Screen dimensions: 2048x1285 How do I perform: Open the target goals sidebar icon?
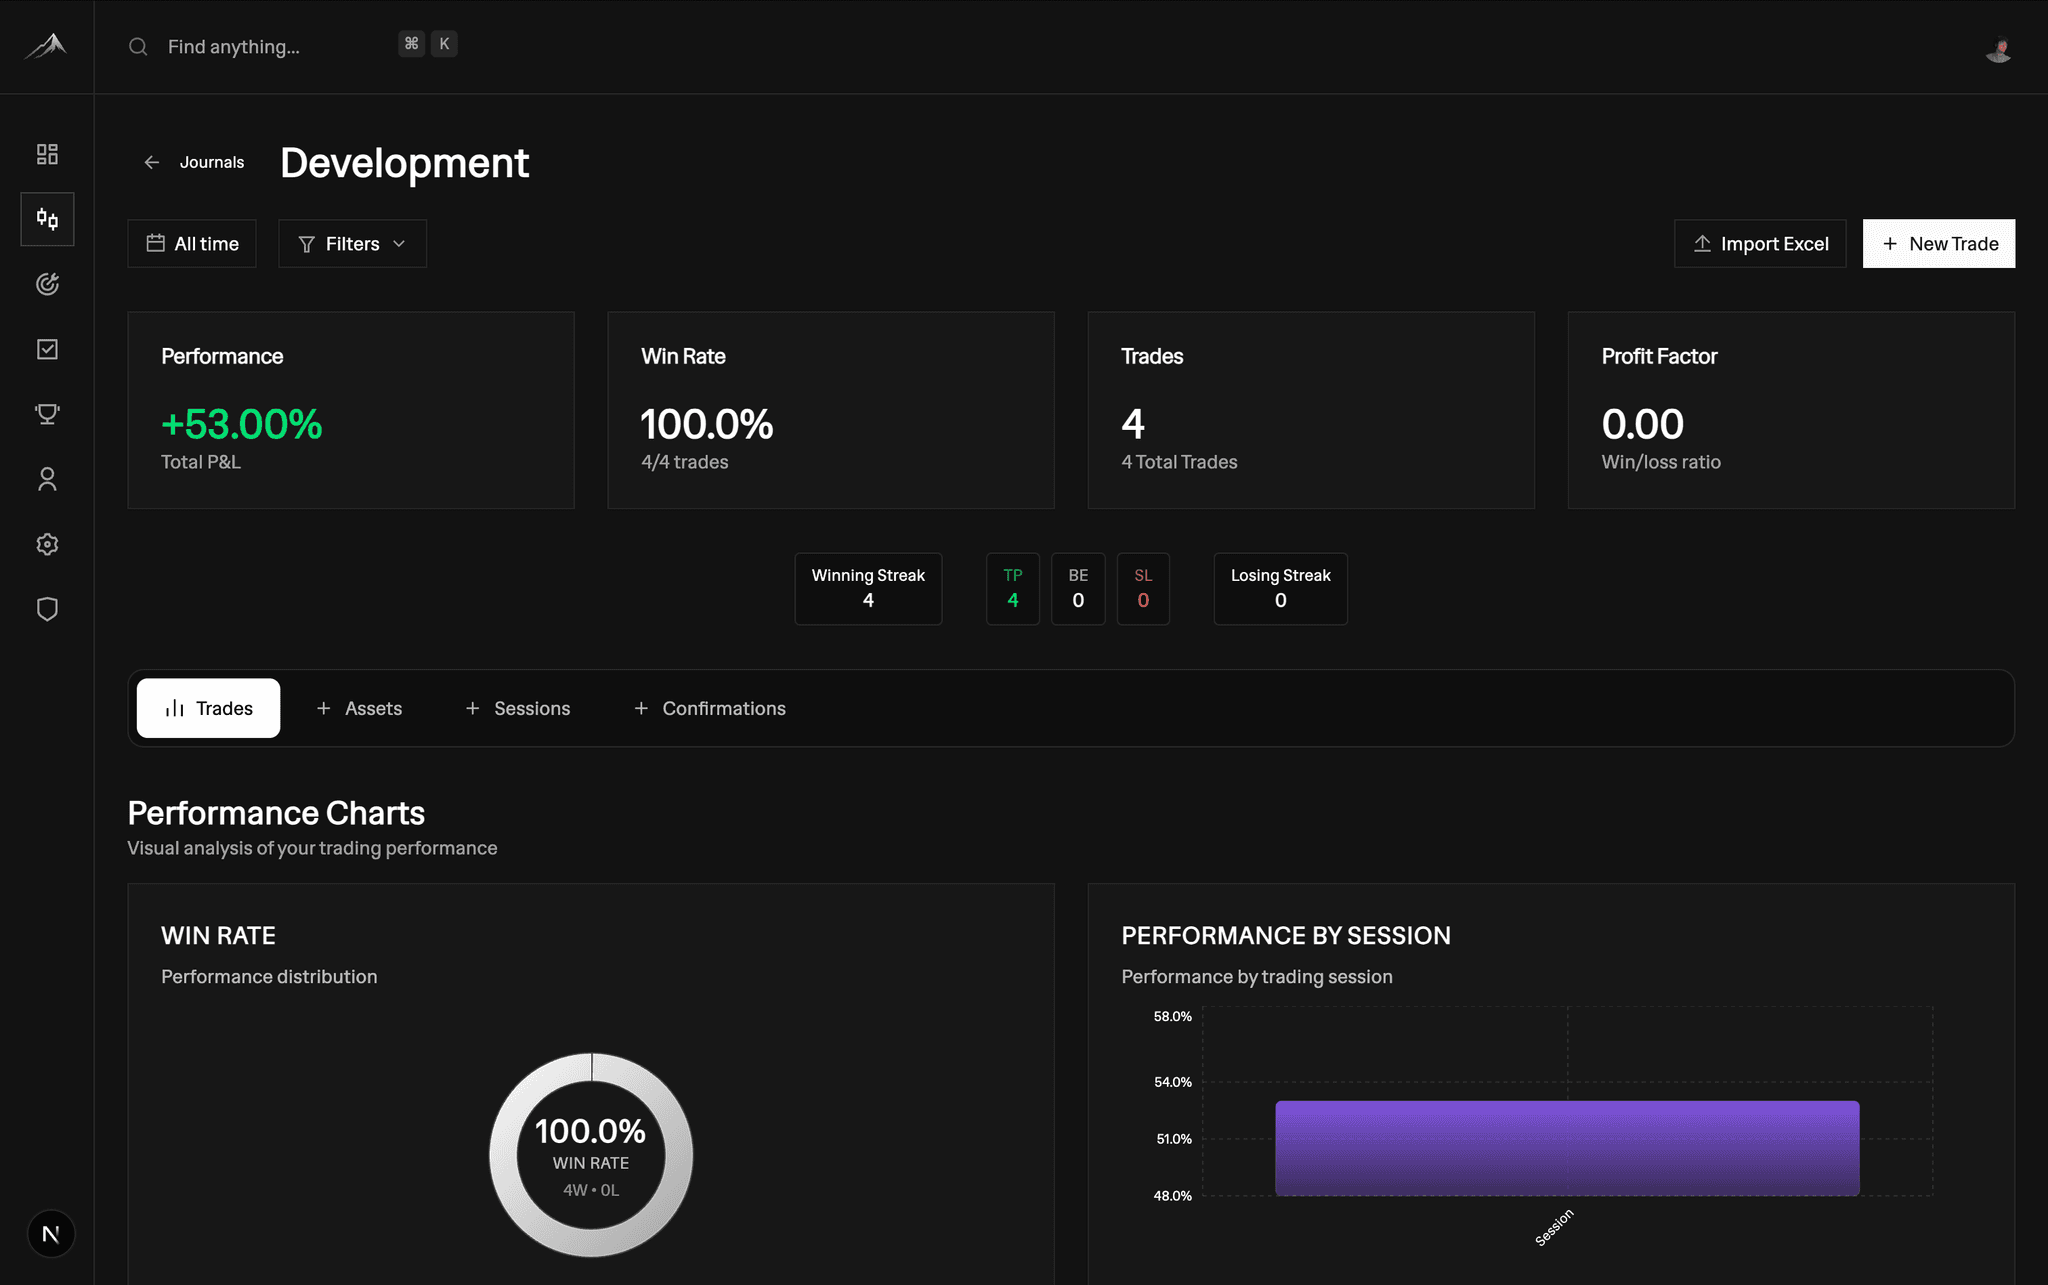coord(47,284)
